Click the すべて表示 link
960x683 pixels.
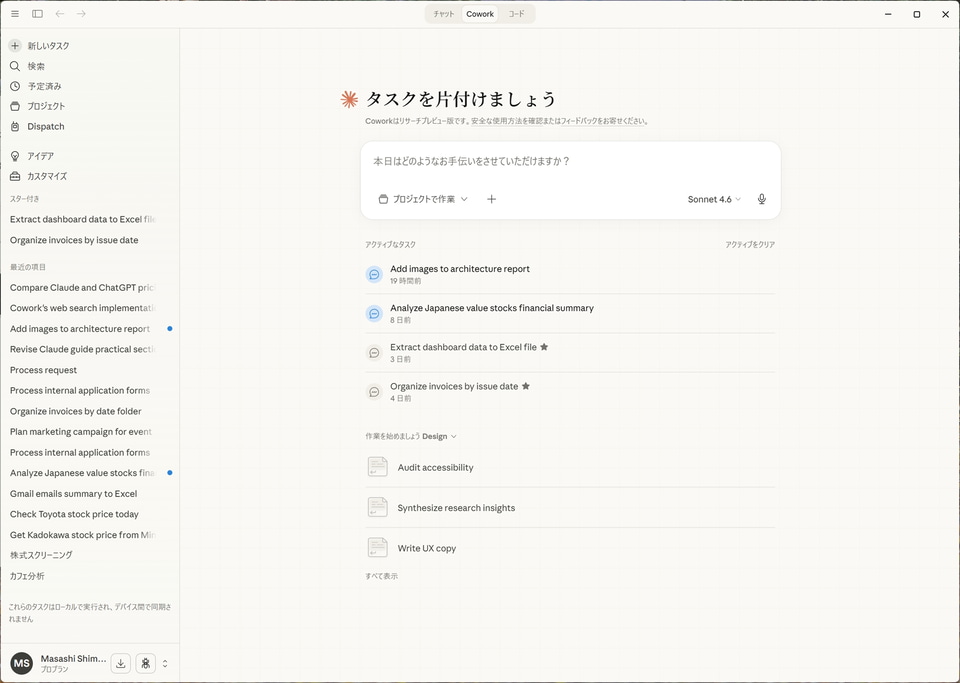[381, 576]
